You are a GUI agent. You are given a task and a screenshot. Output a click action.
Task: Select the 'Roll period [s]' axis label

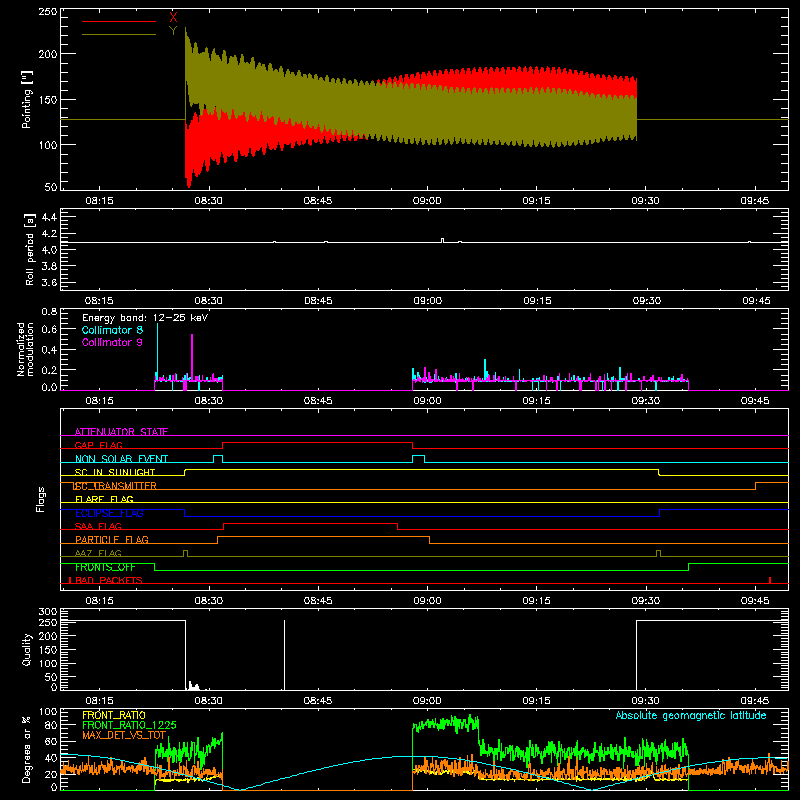[x=29, y=249]
